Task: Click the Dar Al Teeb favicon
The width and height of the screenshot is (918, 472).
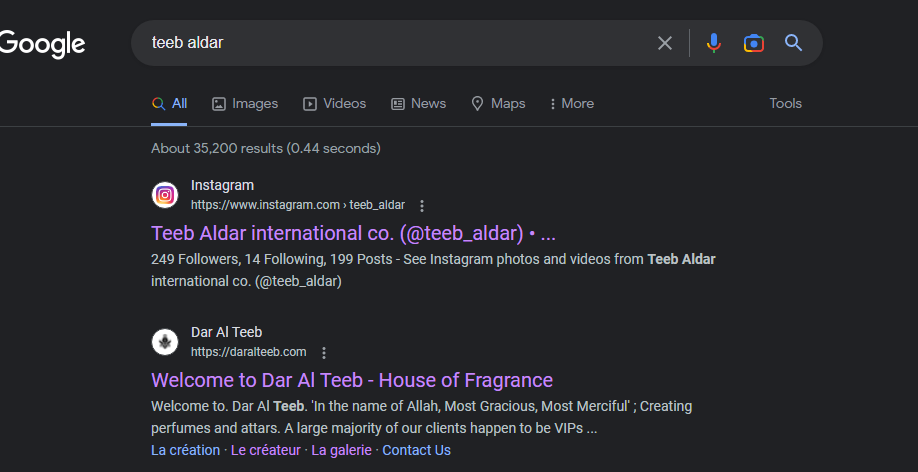Action: 165,342
